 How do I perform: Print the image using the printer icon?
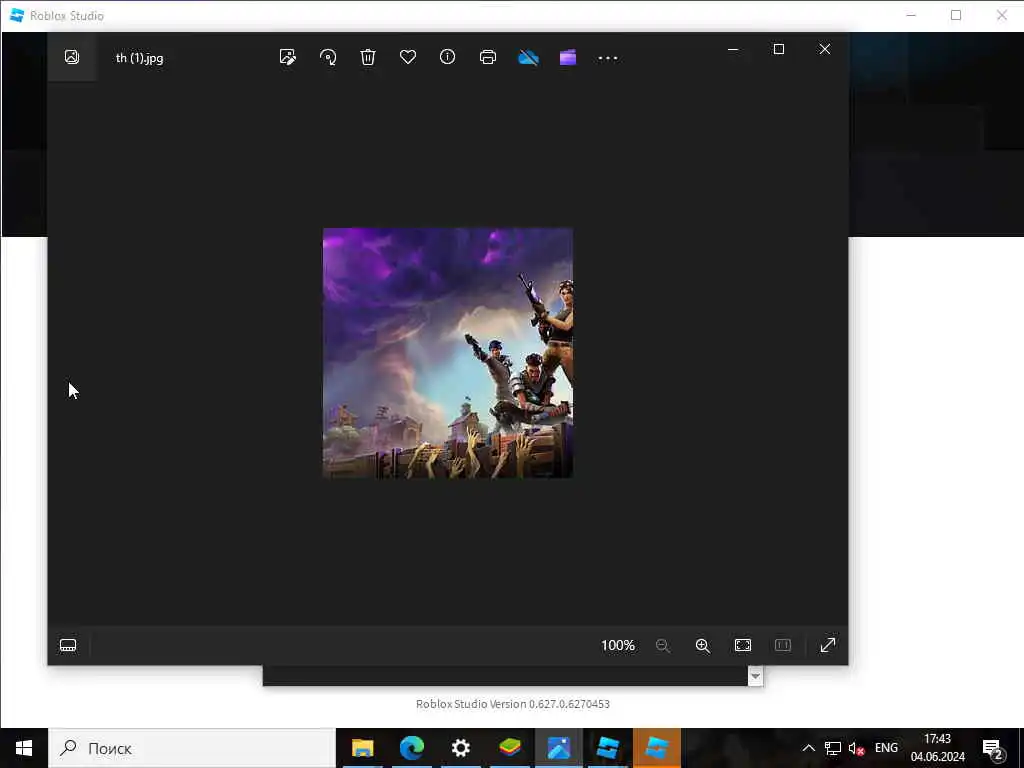tap(488, 57)
